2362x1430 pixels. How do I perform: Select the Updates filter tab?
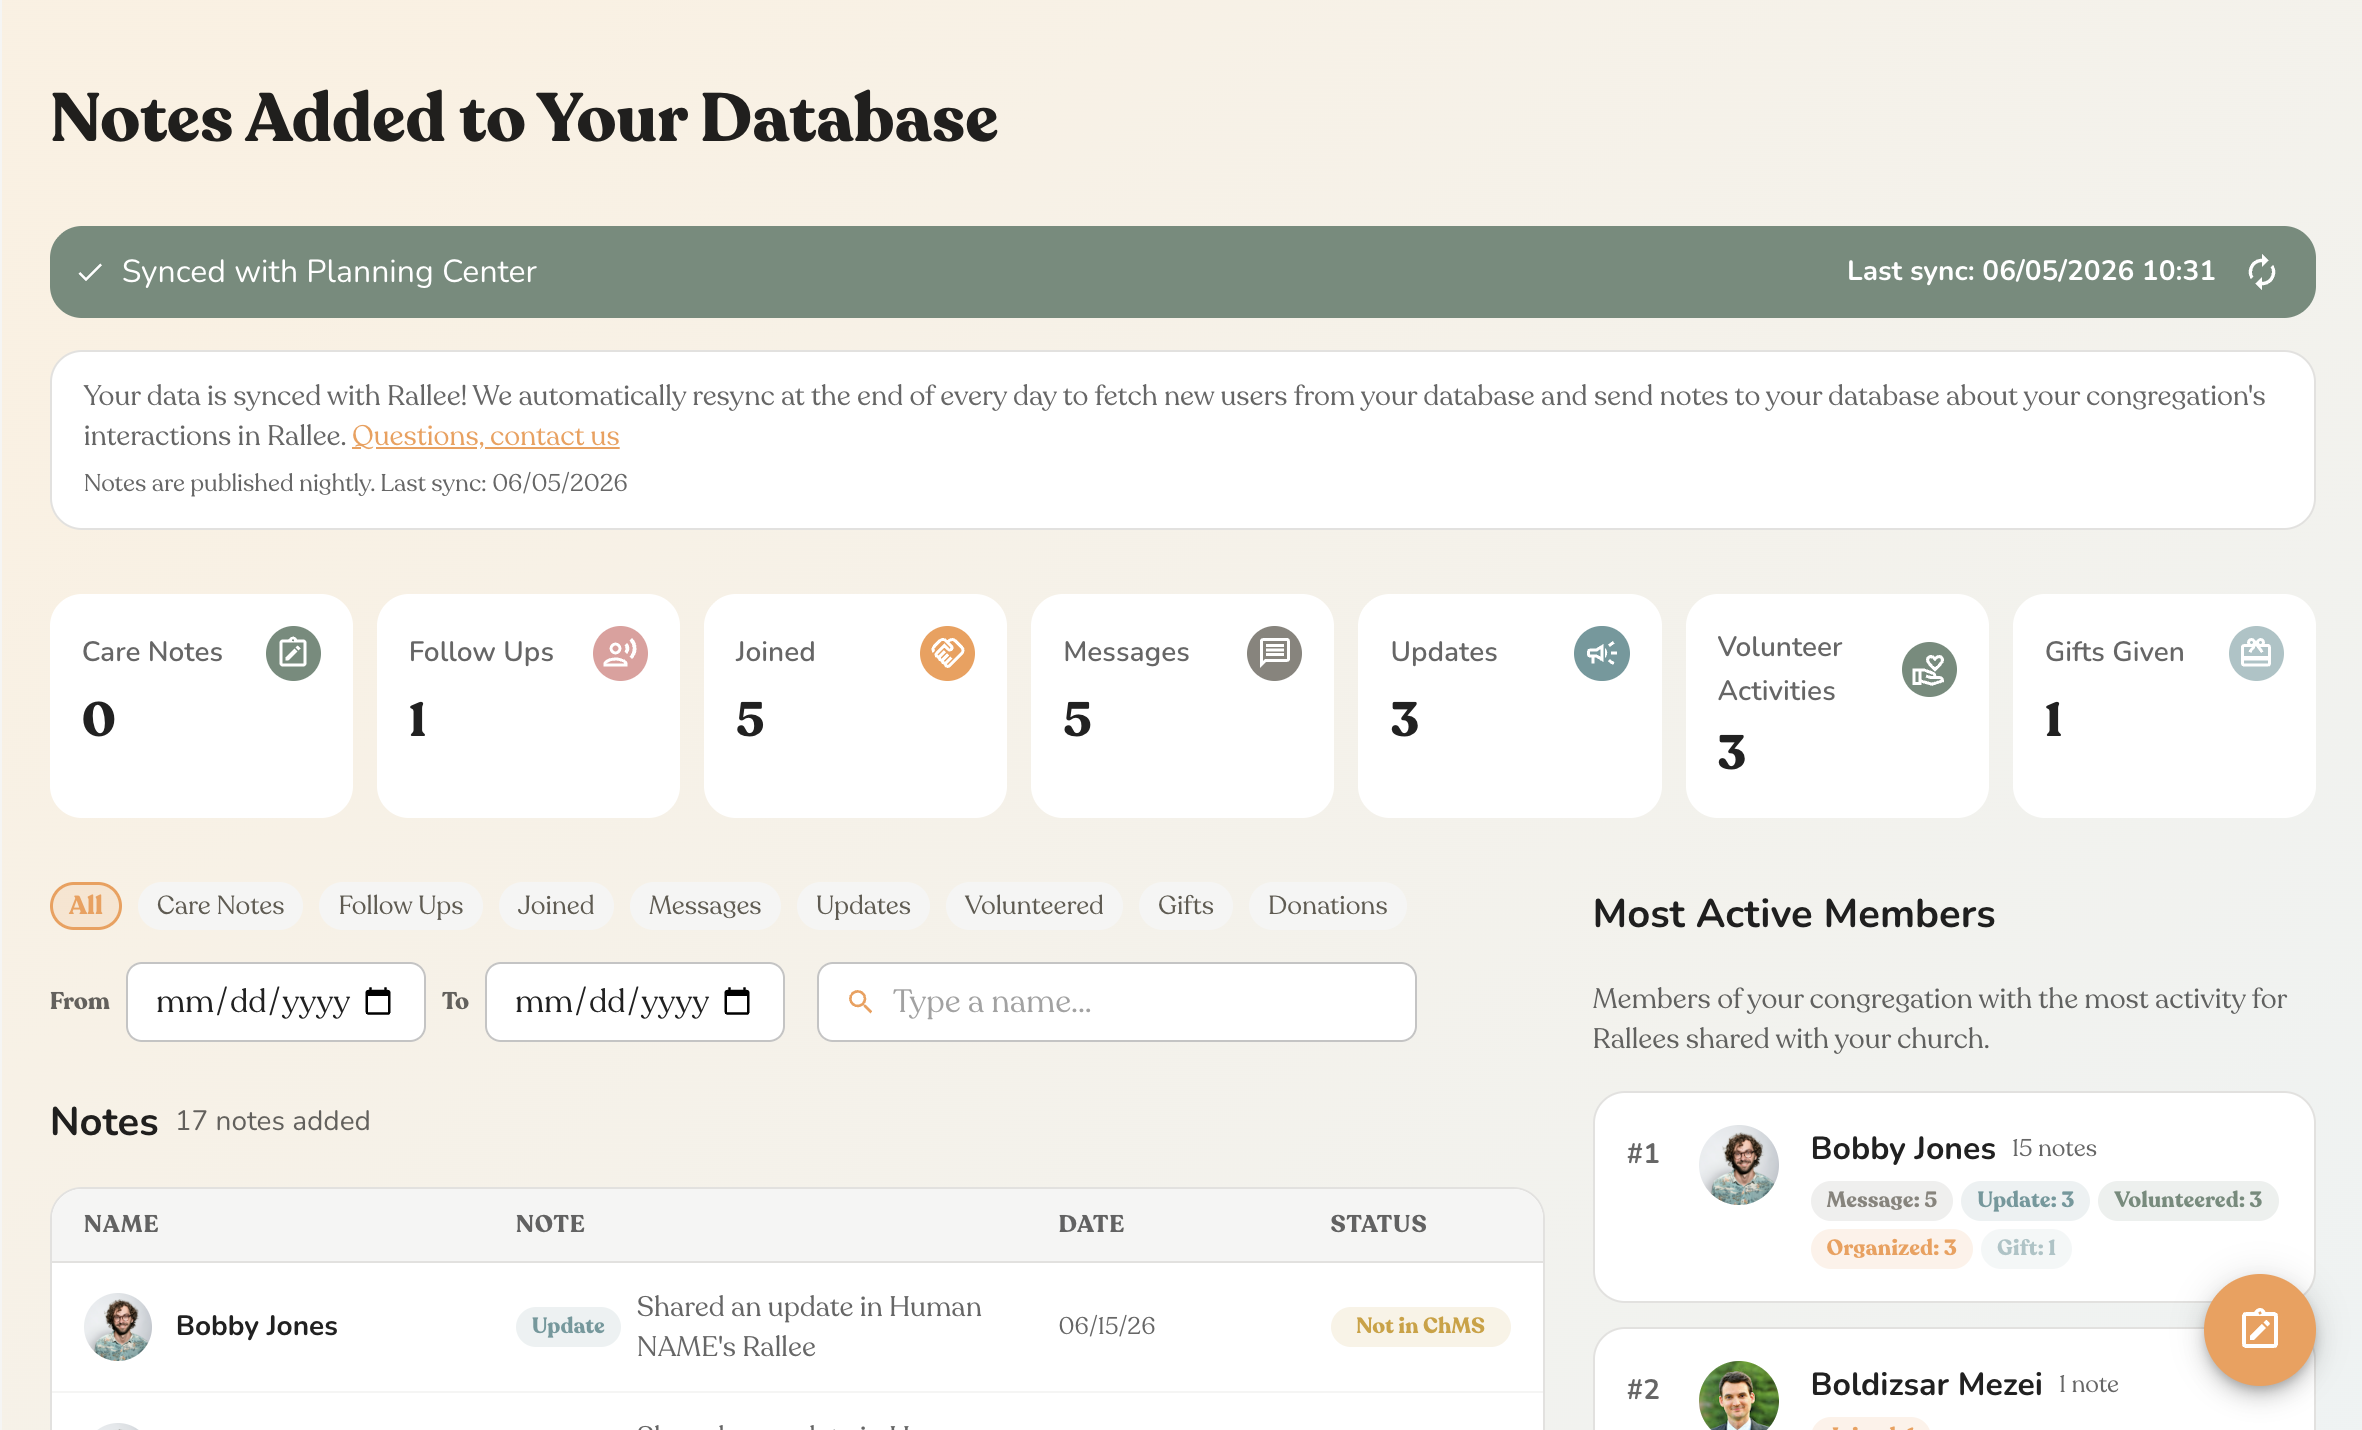click(x=863, y=906)
